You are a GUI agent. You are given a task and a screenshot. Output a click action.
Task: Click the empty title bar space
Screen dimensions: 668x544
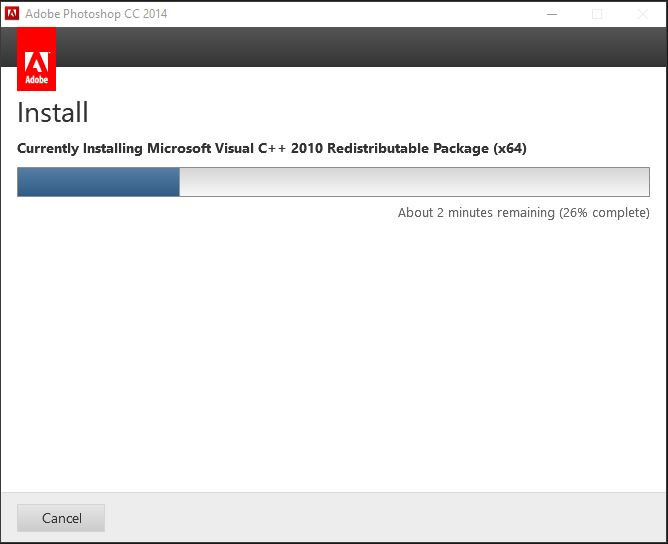coord(350,13)
